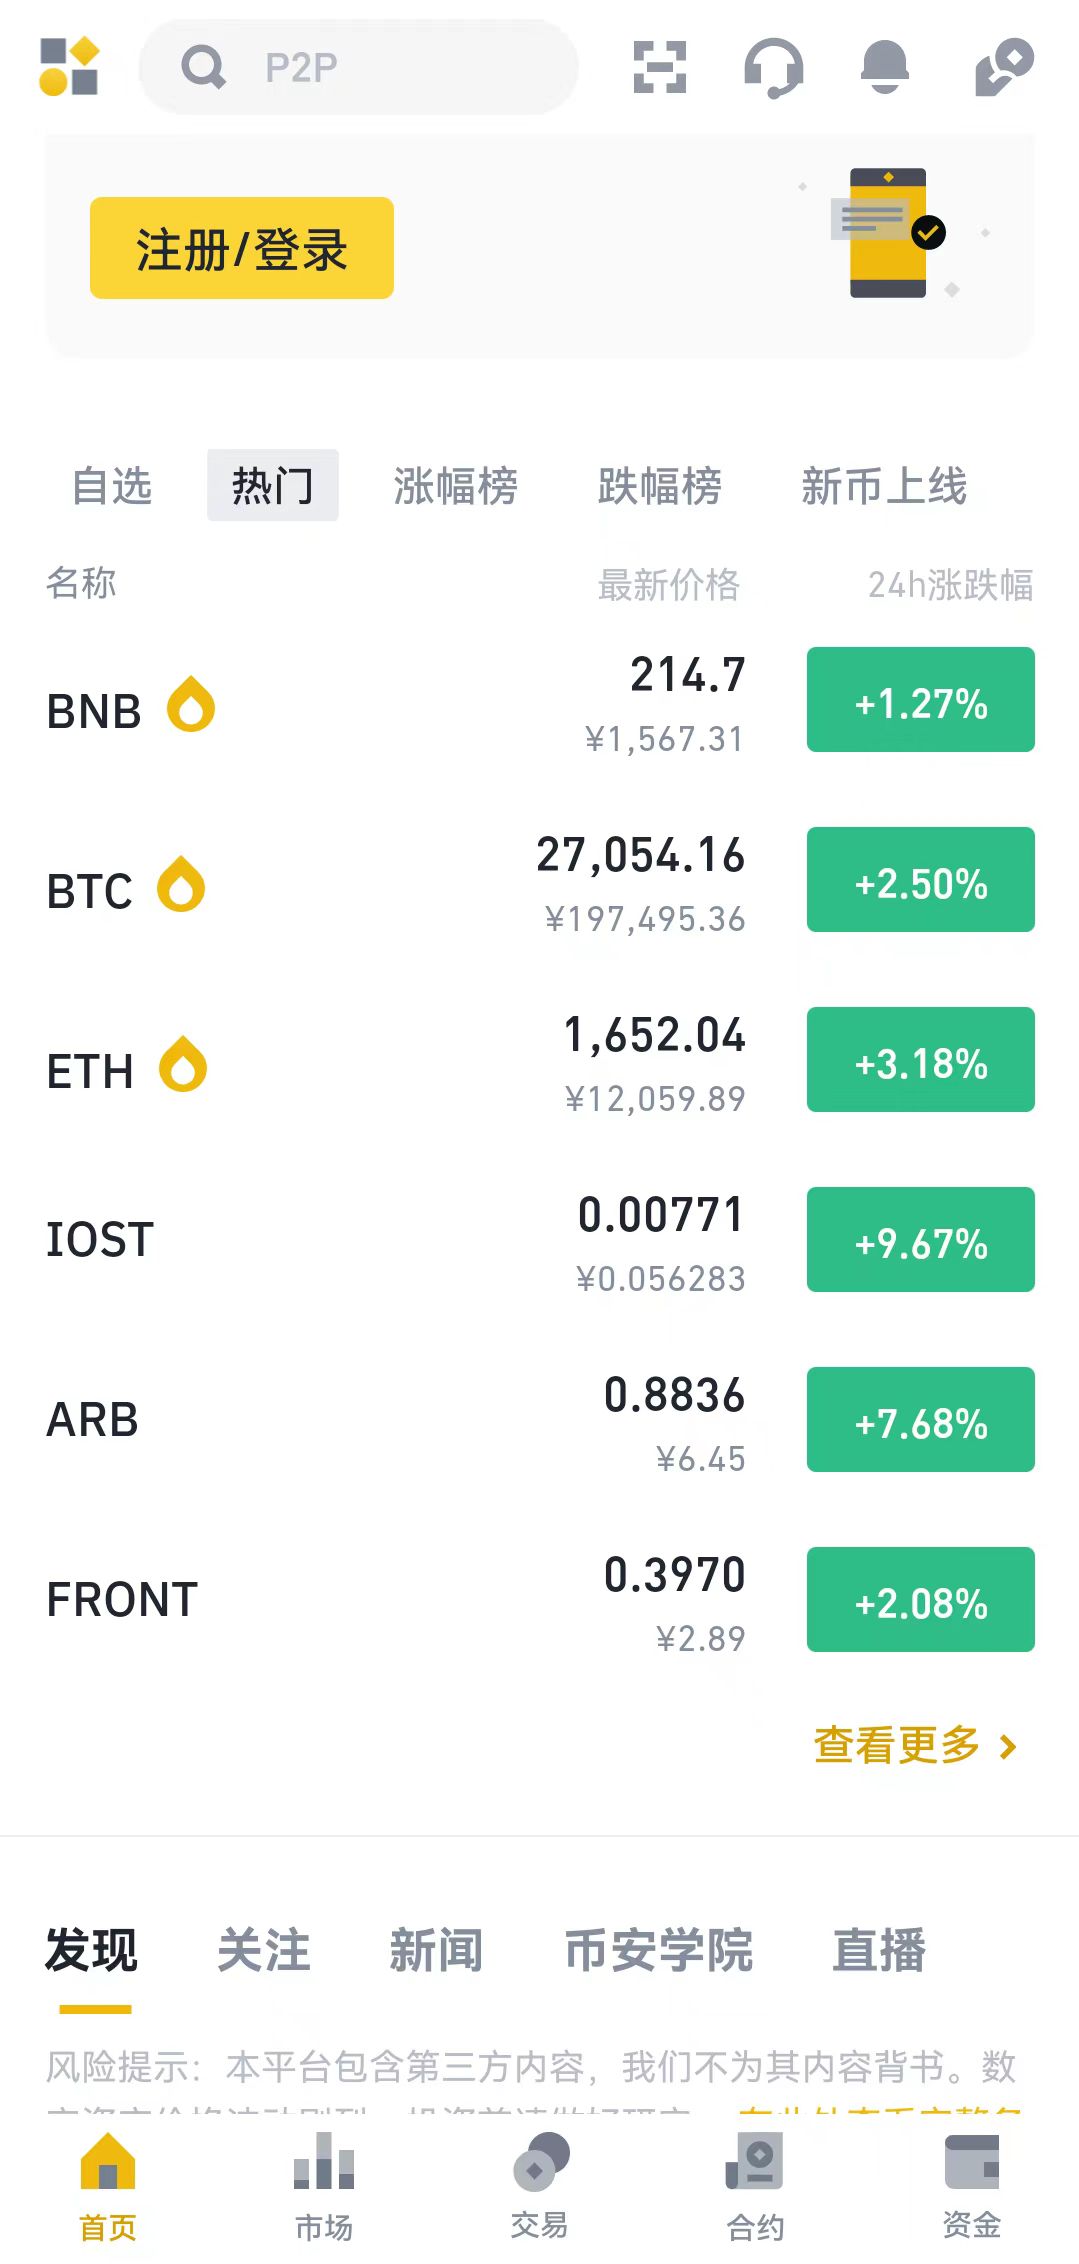Open the QR scan icon
The image size is (1079, 2264).
click(x=660, y=67)
